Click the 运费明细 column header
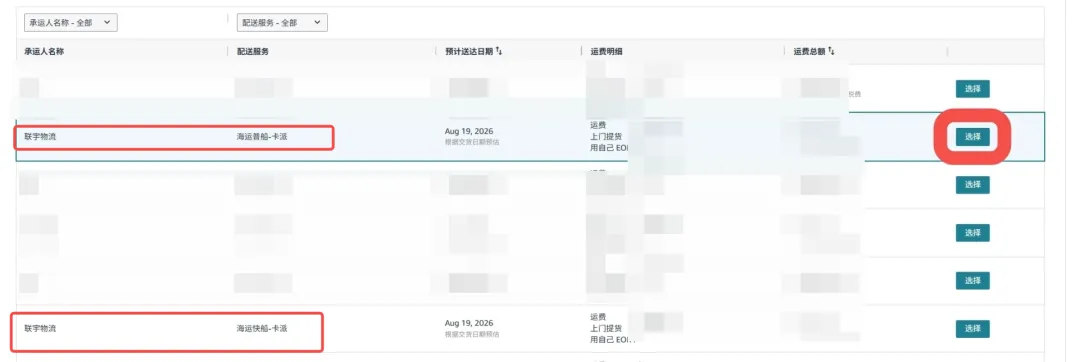1080x362 pixels. [x=607, y=52]
